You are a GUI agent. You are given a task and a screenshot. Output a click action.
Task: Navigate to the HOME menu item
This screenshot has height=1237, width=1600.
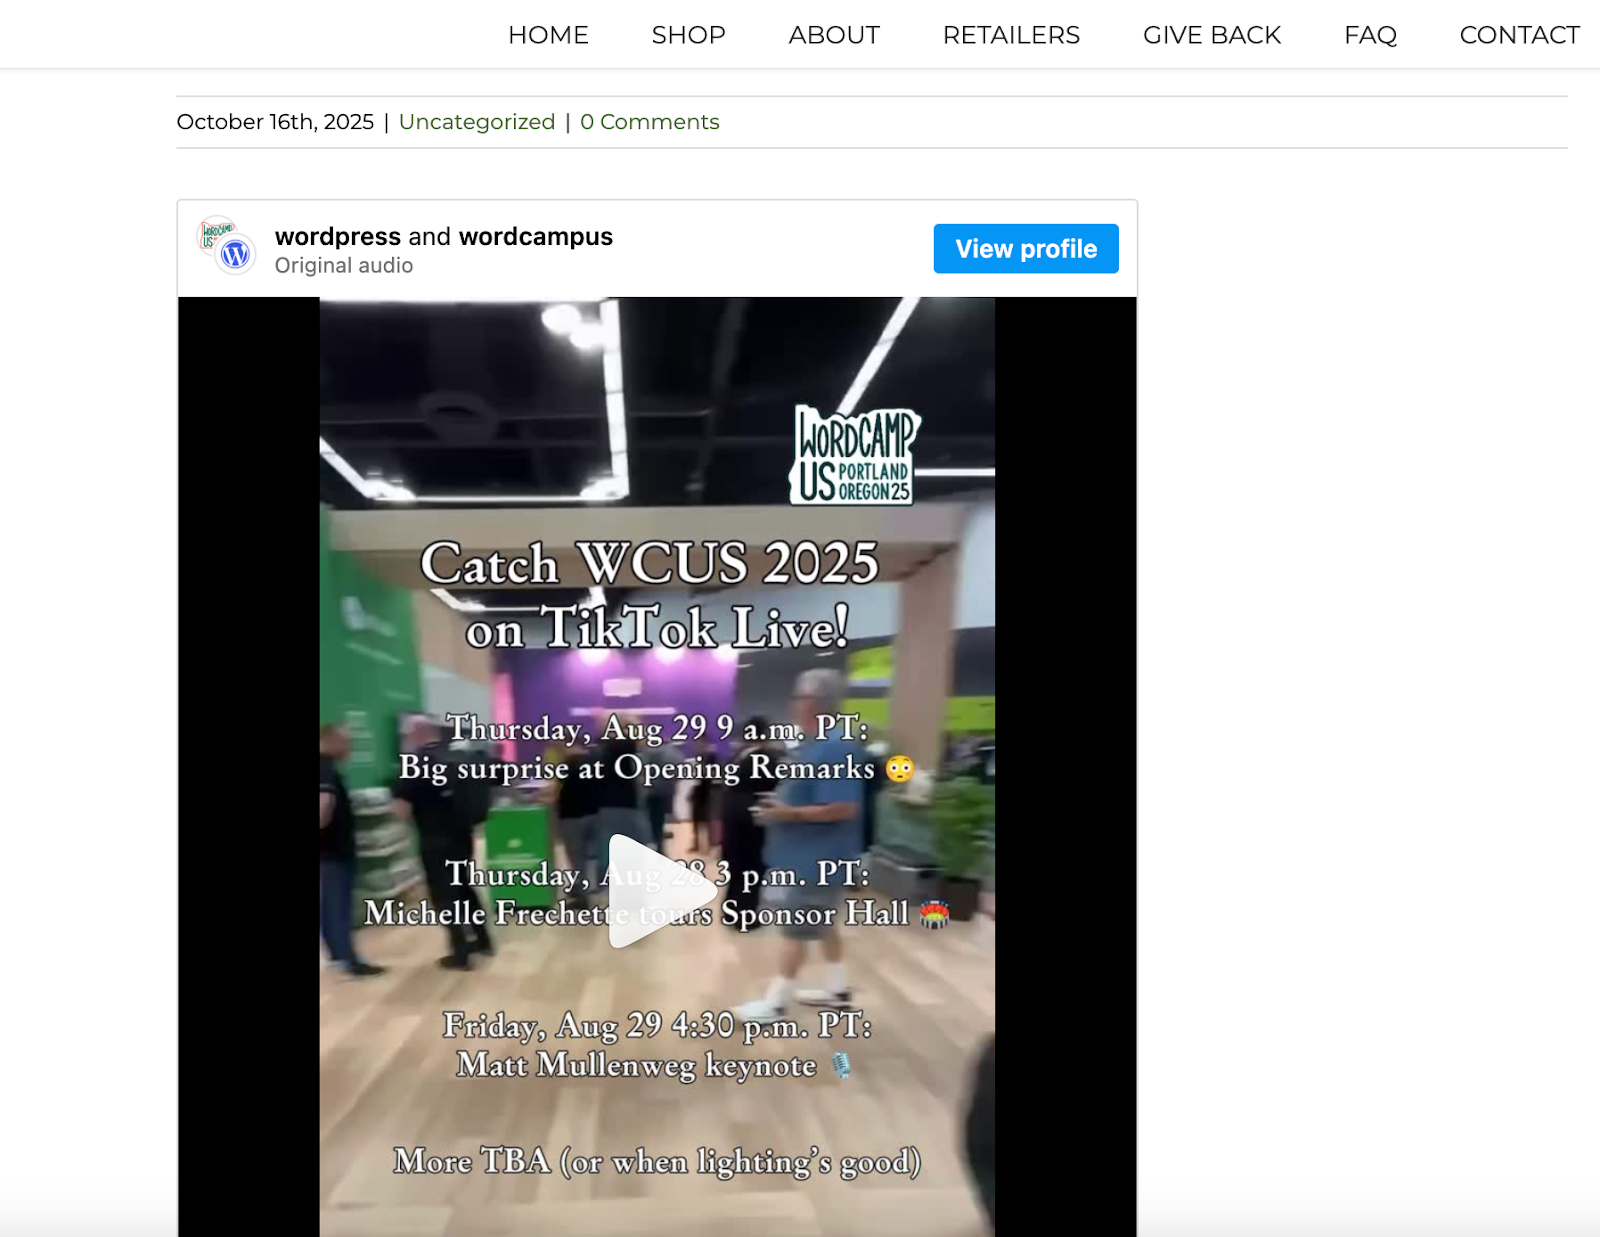(x=548, y=35)
